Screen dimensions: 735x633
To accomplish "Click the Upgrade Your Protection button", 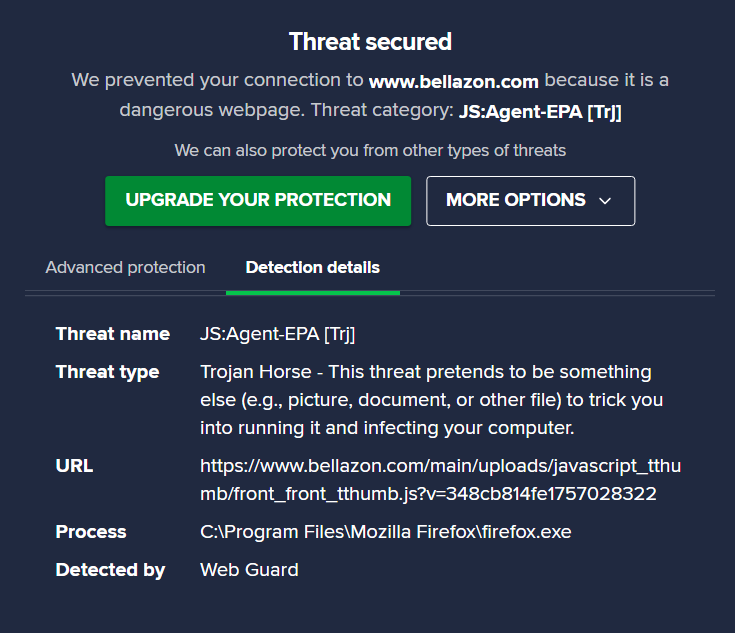I will point(258,200).
